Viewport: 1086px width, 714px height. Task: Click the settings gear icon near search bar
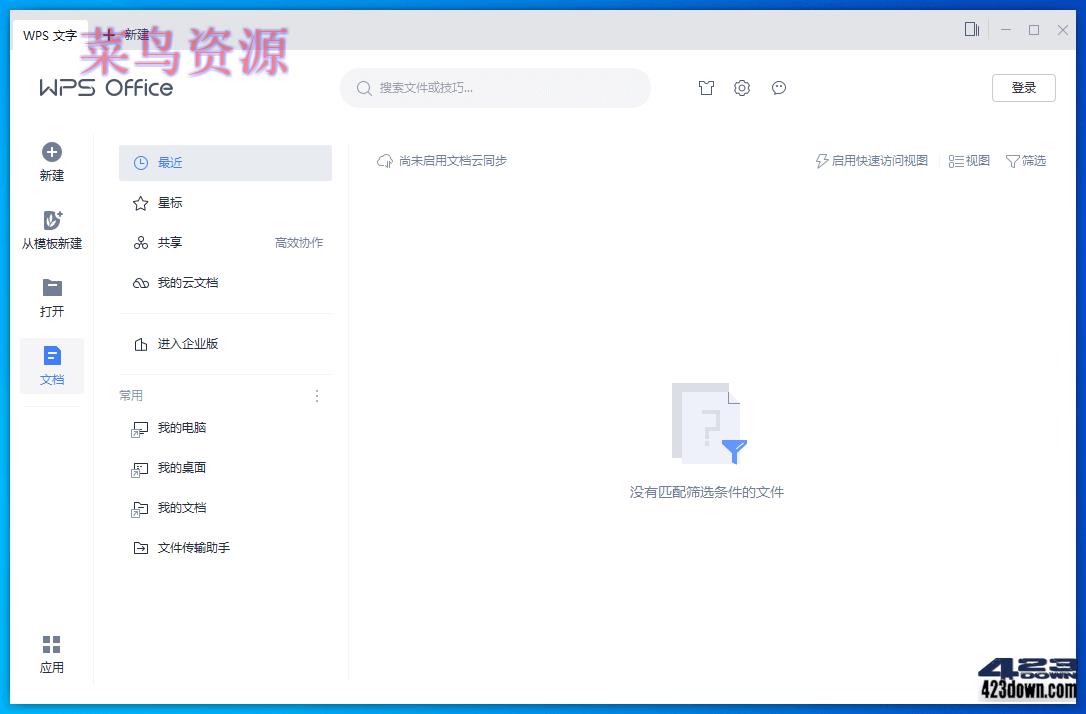click(x=742, y=88)
